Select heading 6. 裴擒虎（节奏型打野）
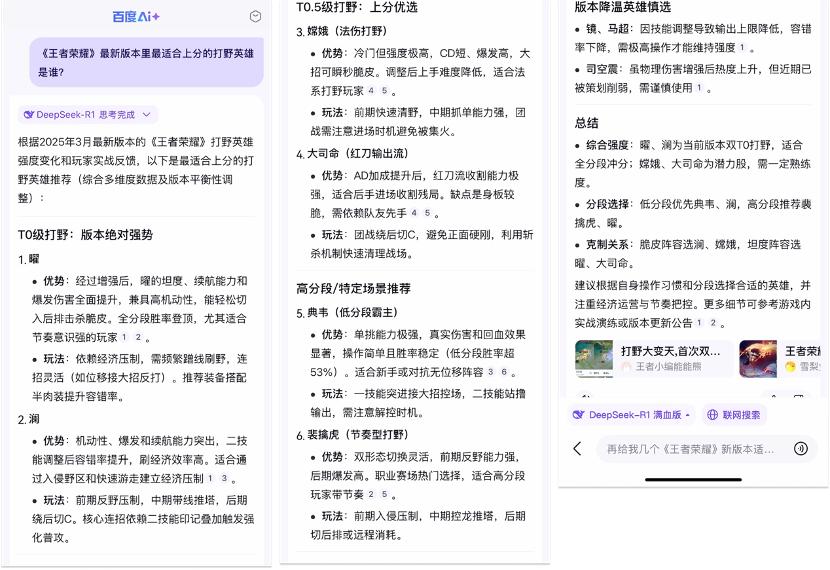 [x=353, y=435]
